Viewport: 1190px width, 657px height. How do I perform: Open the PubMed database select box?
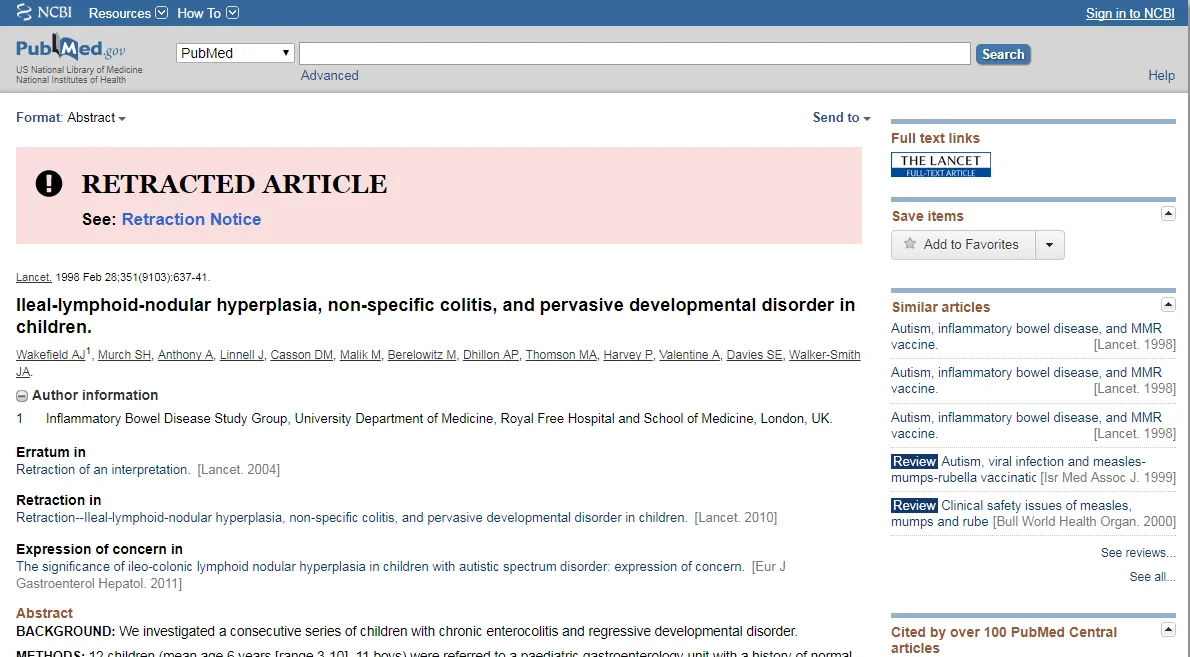(x=235, y=52)
